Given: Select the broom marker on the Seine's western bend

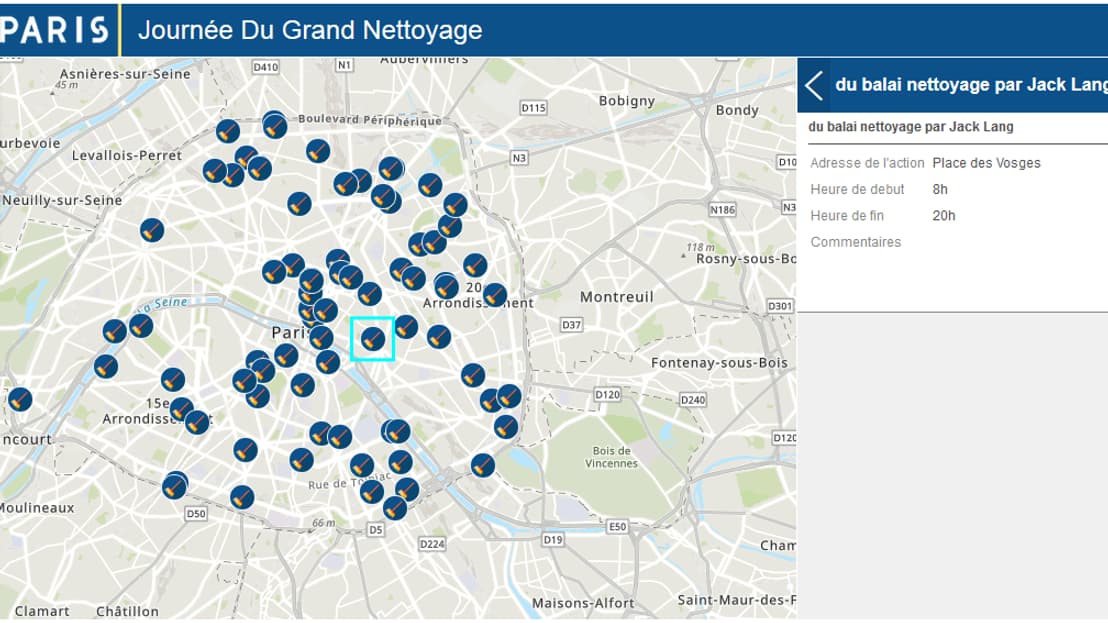Looking at the screenshot, I should point(106,366).
